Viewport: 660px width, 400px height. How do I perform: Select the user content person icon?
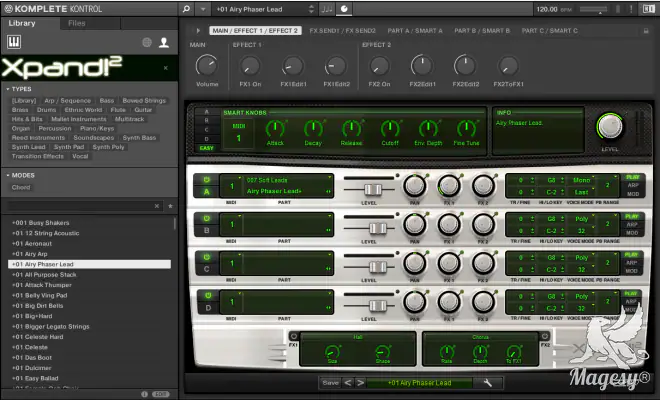(164, 42)
